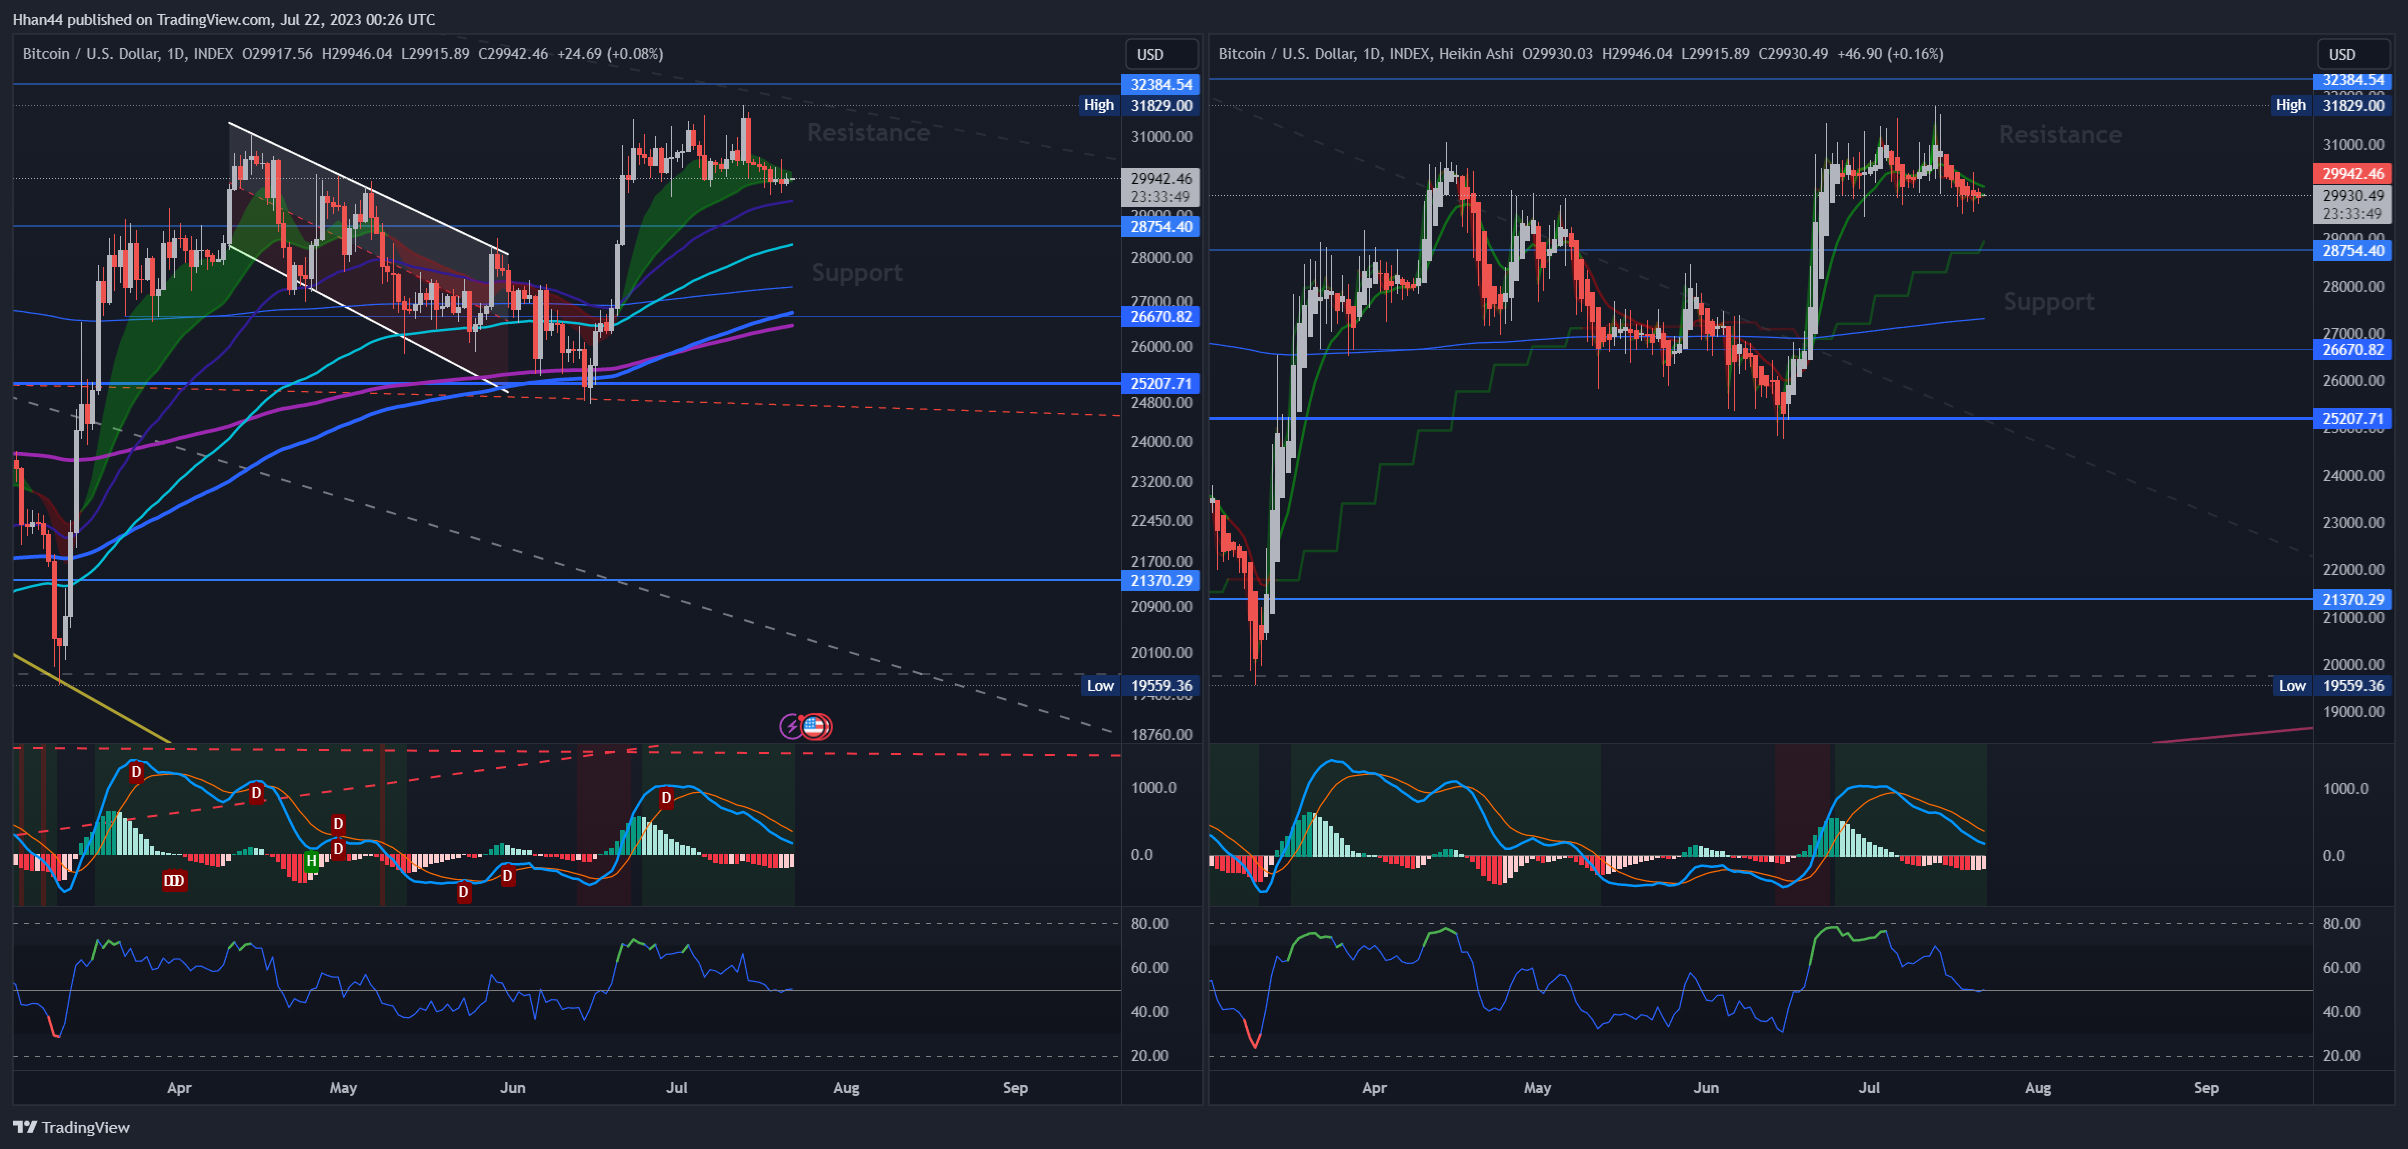Click the Resistance text on left chart

[x=868, y=133]
